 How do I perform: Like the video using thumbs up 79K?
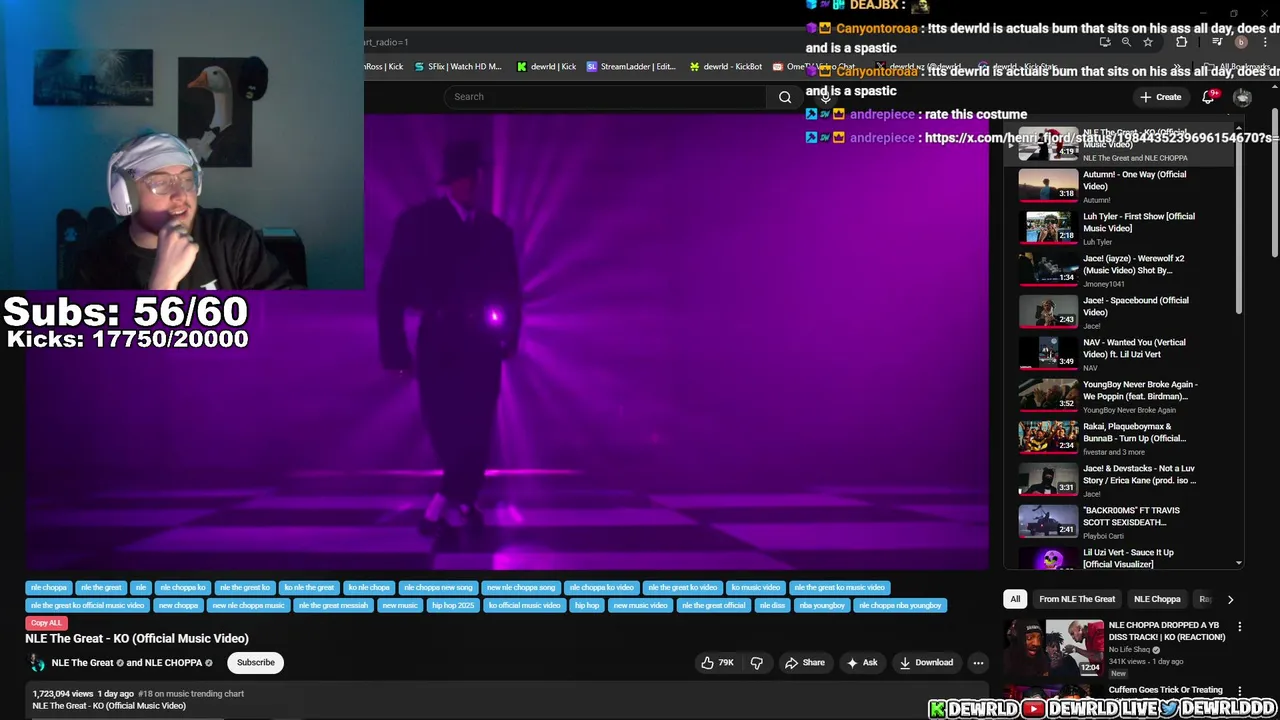click(x=718, y=662)
